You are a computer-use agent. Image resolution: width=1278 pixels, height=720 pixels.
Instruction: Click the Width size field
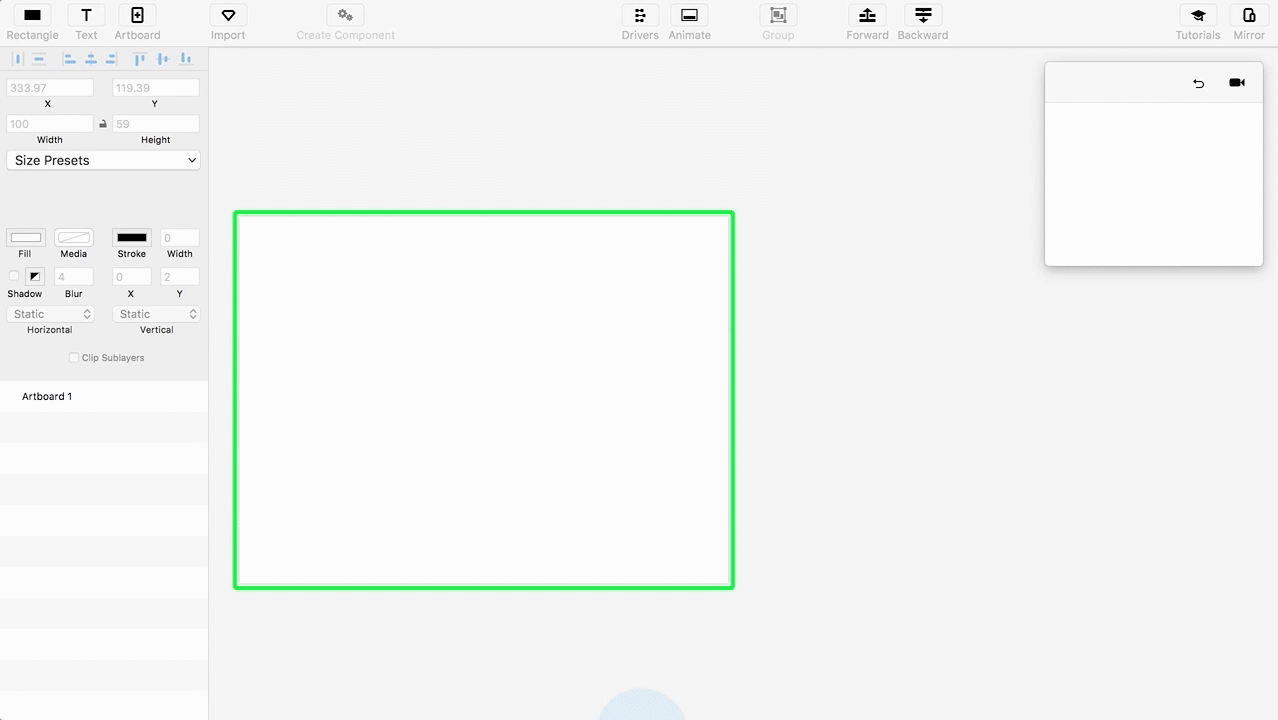(x=50, y=124)
